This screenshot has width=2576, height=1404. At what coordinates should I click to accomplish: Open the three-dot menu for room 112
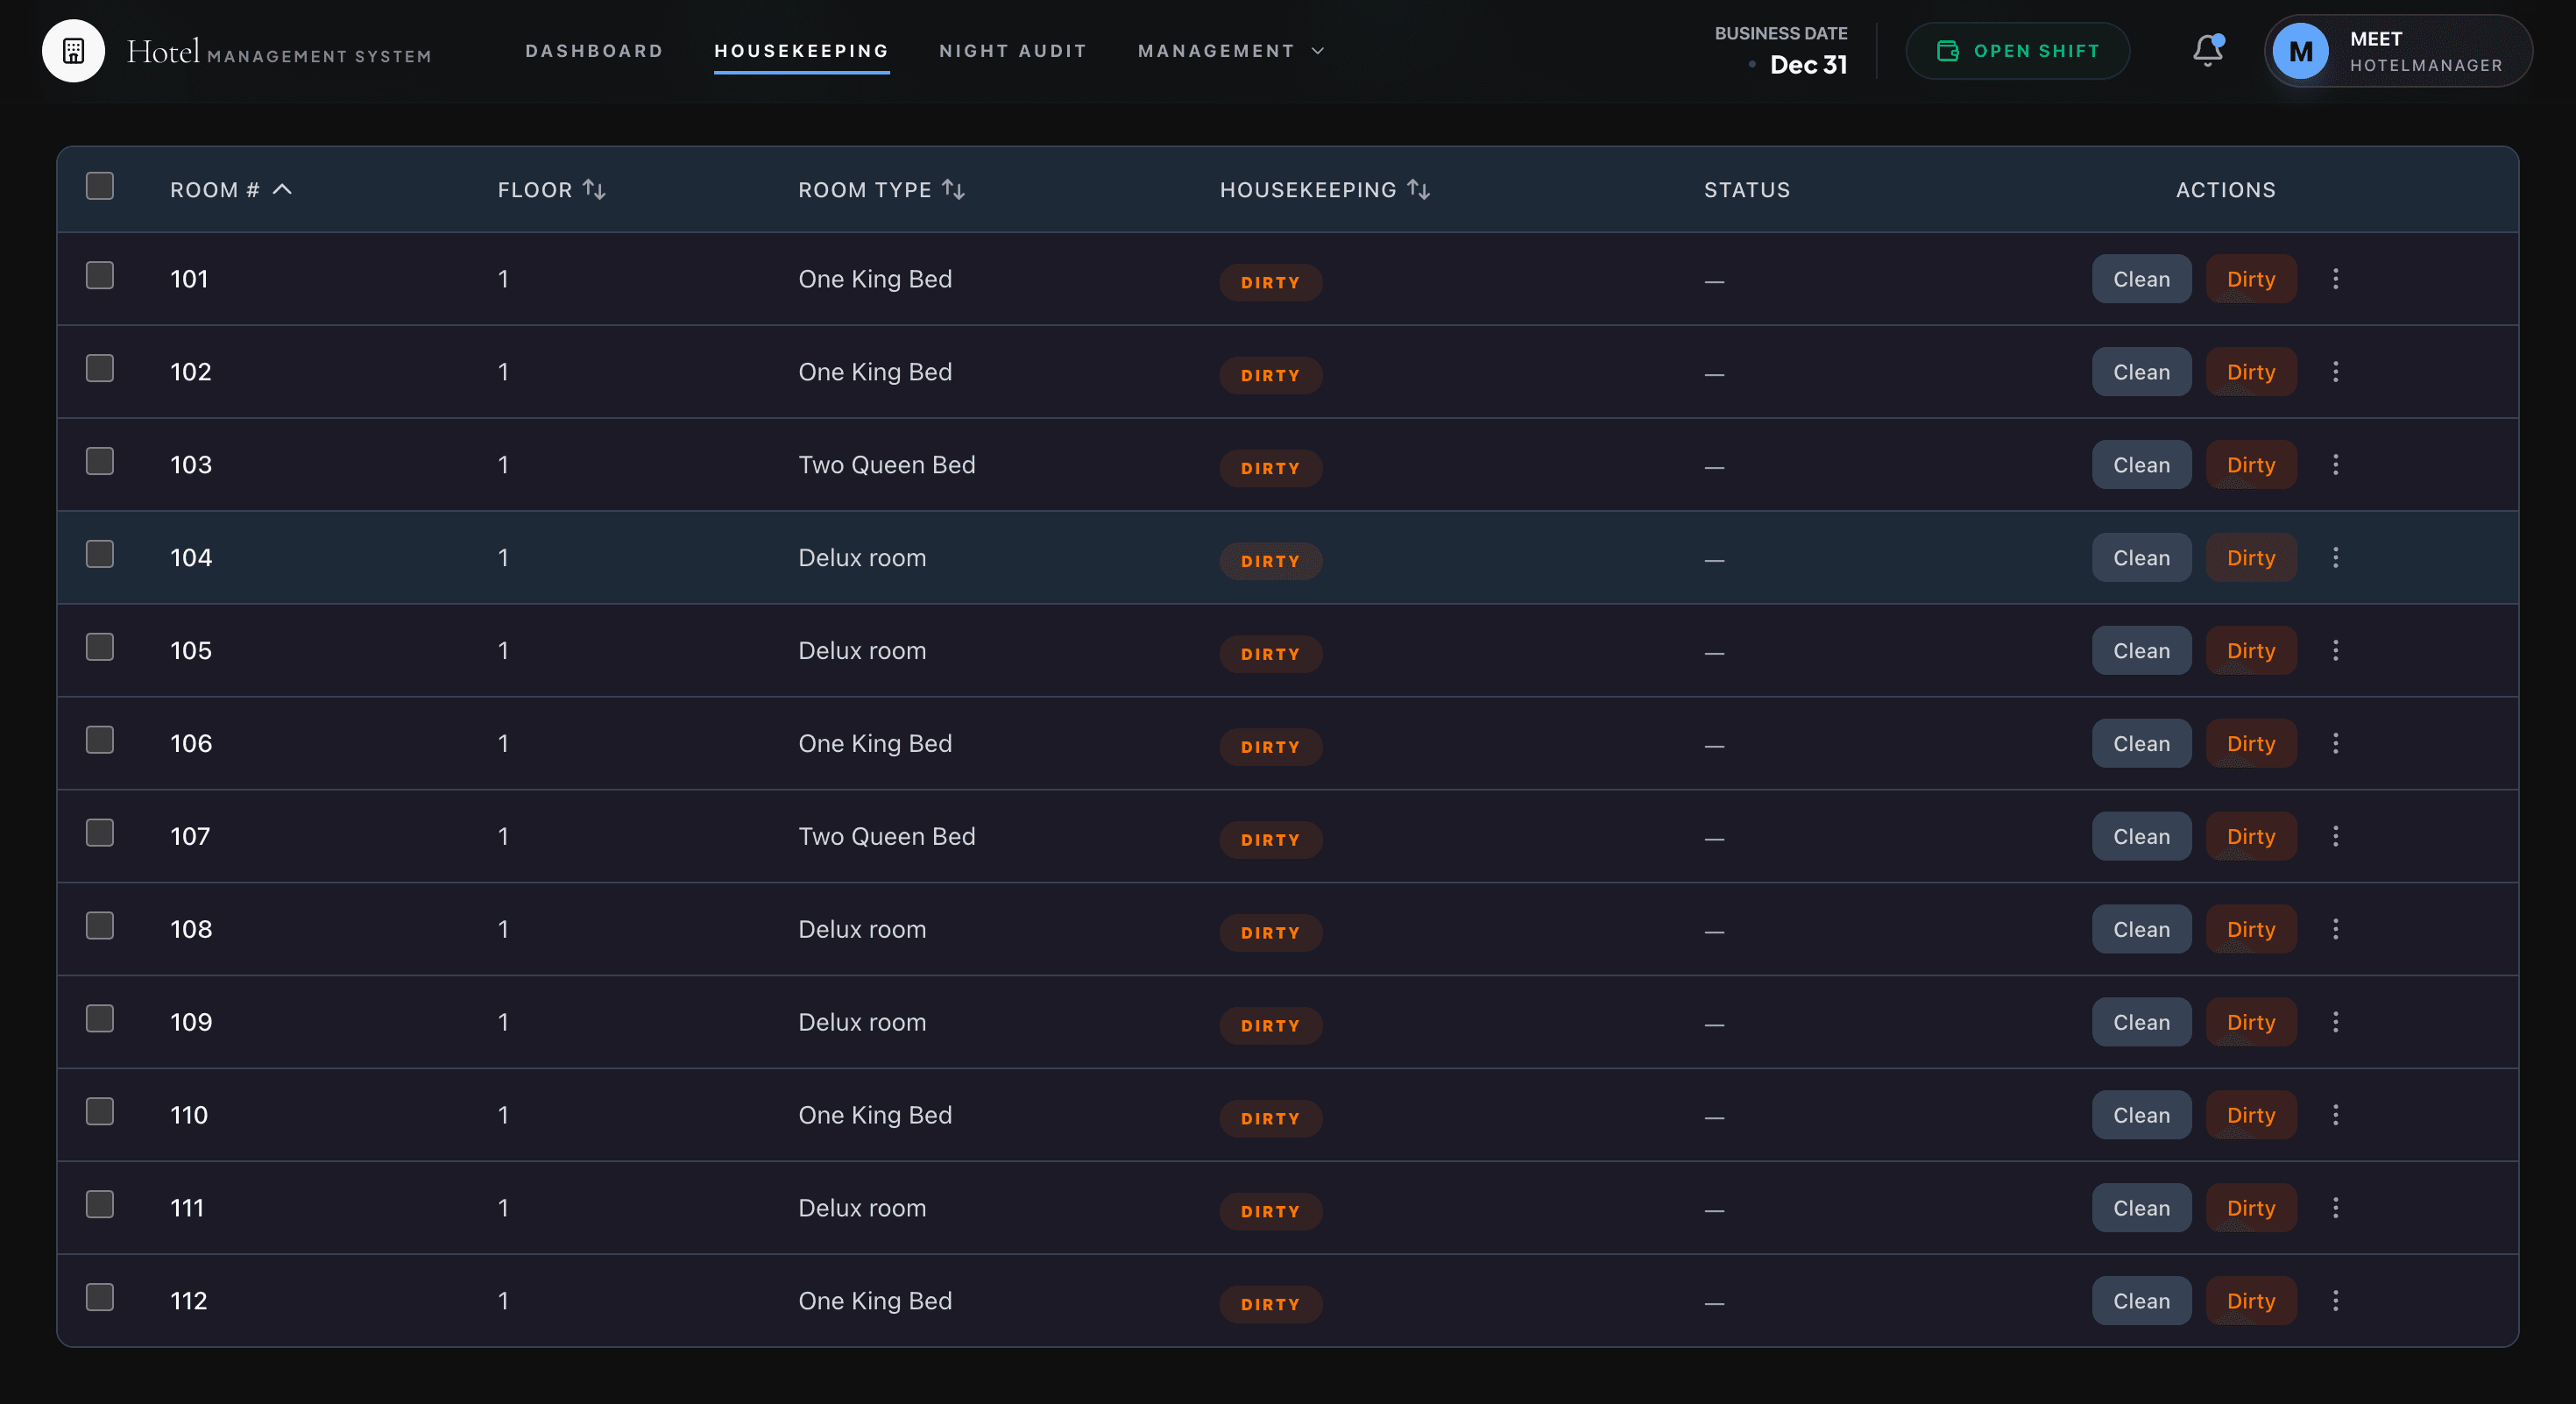tap(2335, 1301)
